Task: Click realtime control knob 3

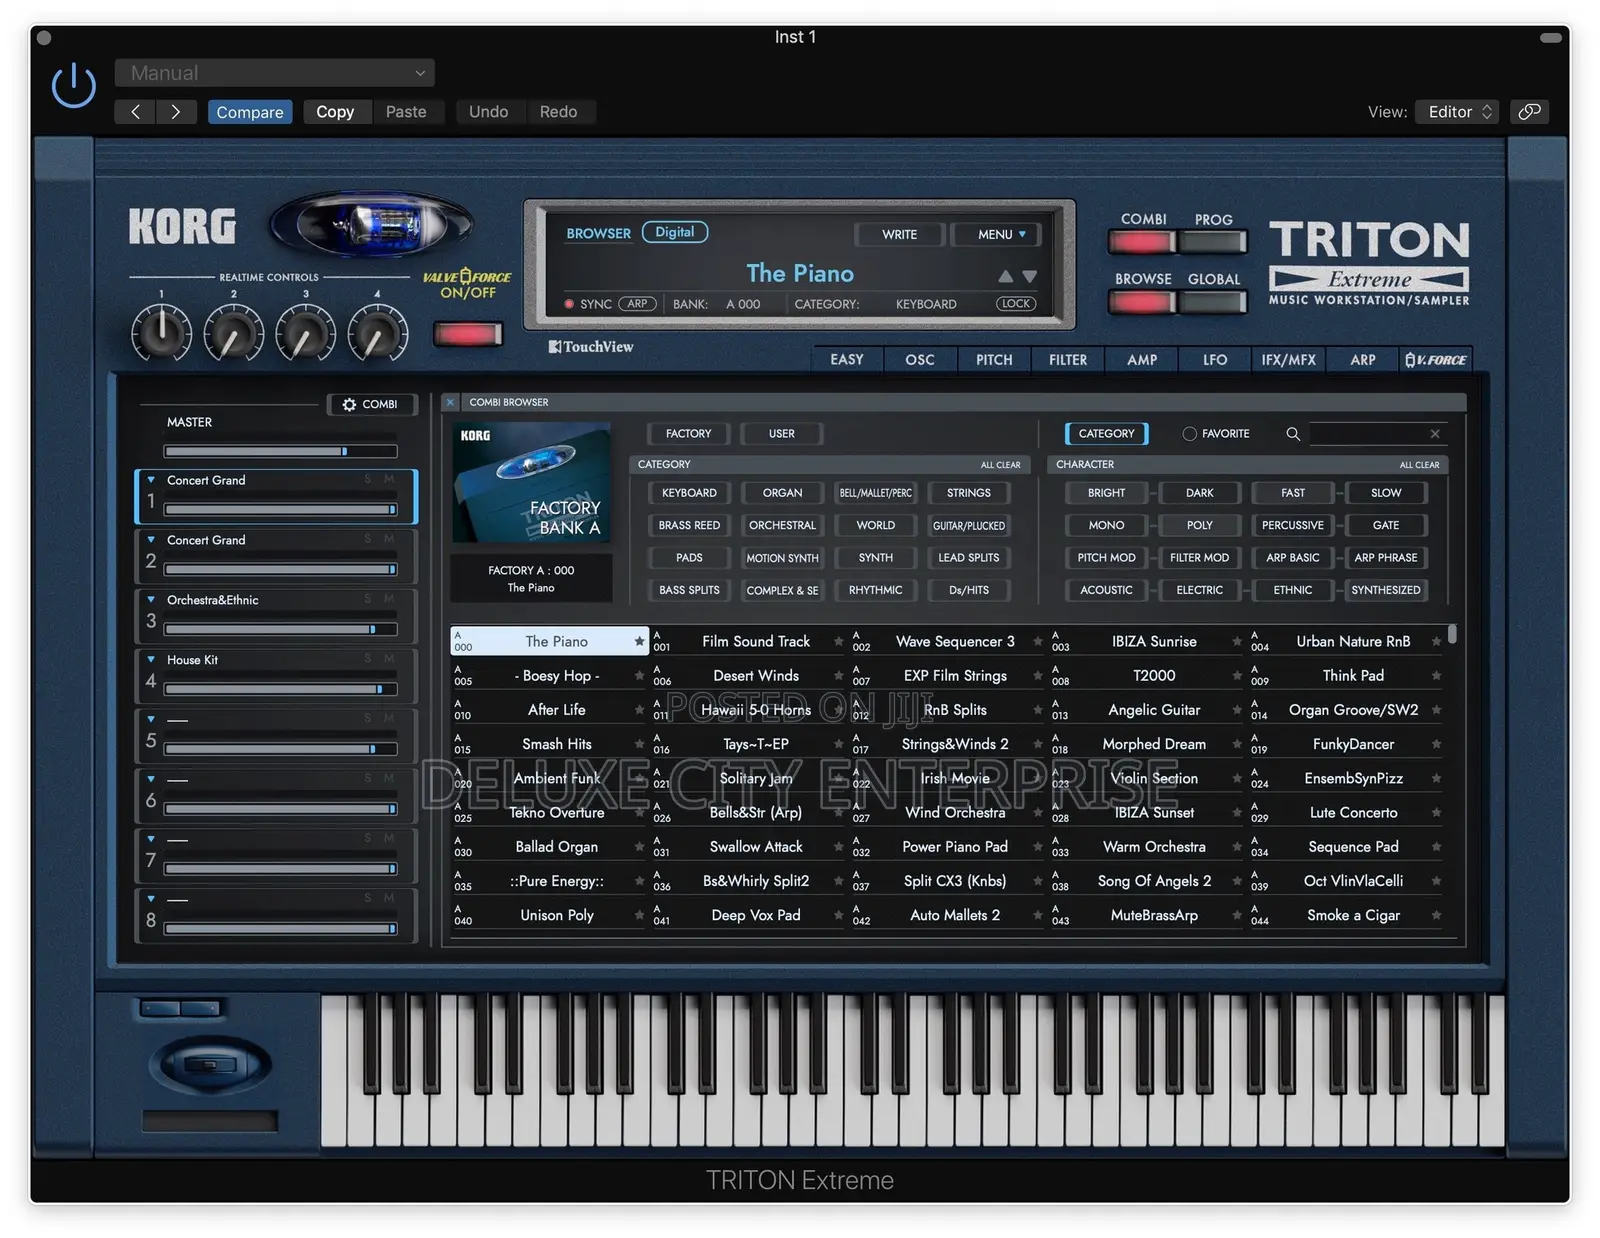Action: 305,333
